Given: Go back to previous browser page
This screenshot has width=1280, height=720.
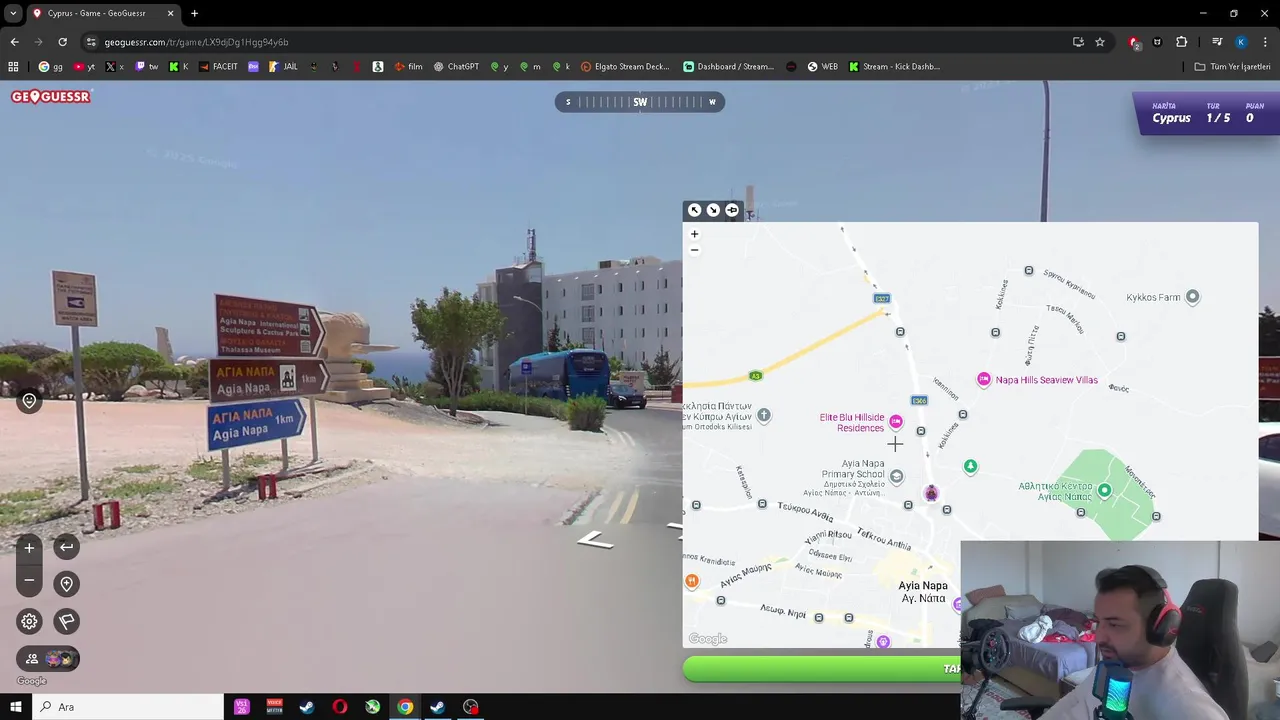Looking at the screenshot, I should (14, 42).
